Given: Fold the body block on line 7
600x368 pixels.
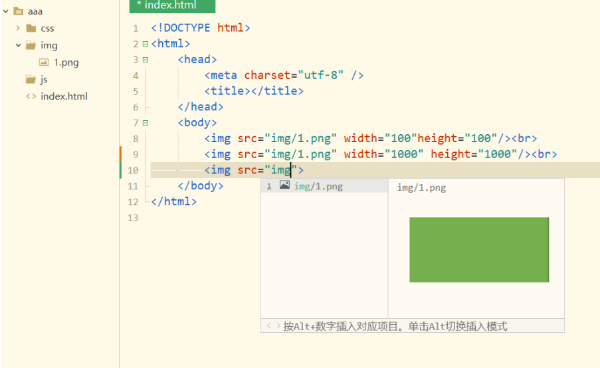Looking at the screenshot, I should [145, 123].
